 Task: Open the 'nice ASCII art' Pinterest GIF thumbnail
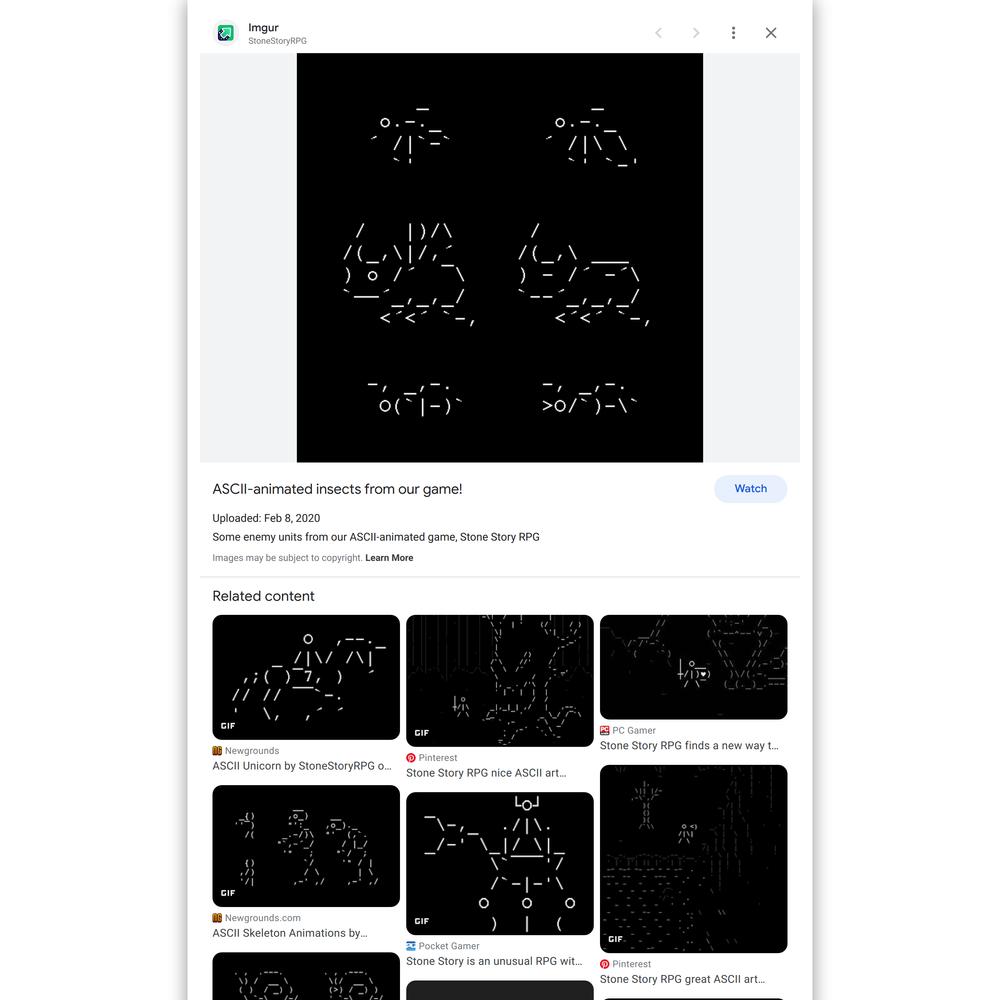[500, 680]
